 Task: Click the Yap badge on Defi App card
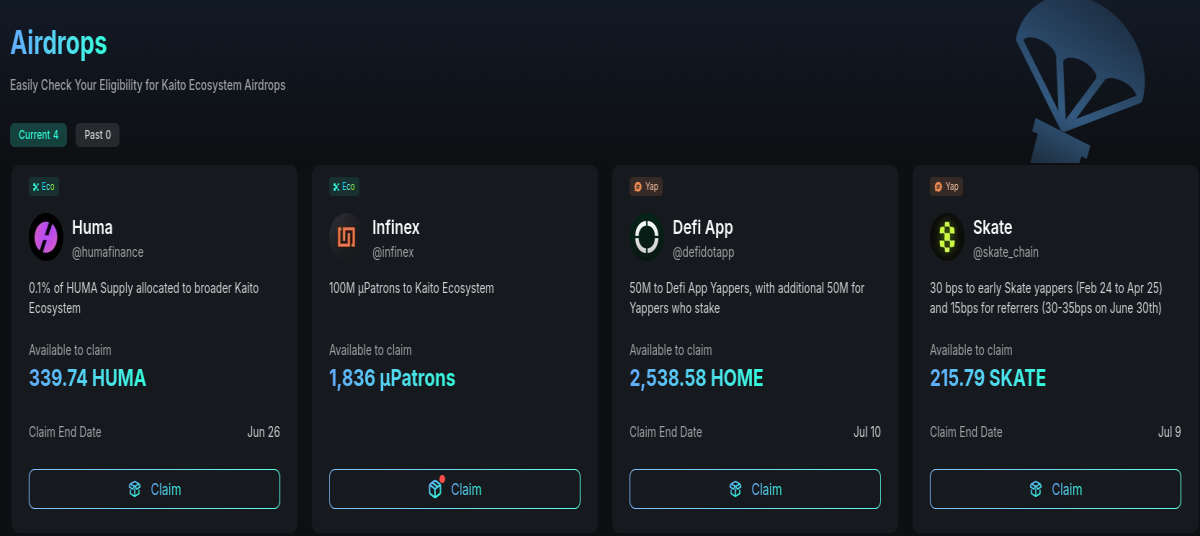[646, 186]
